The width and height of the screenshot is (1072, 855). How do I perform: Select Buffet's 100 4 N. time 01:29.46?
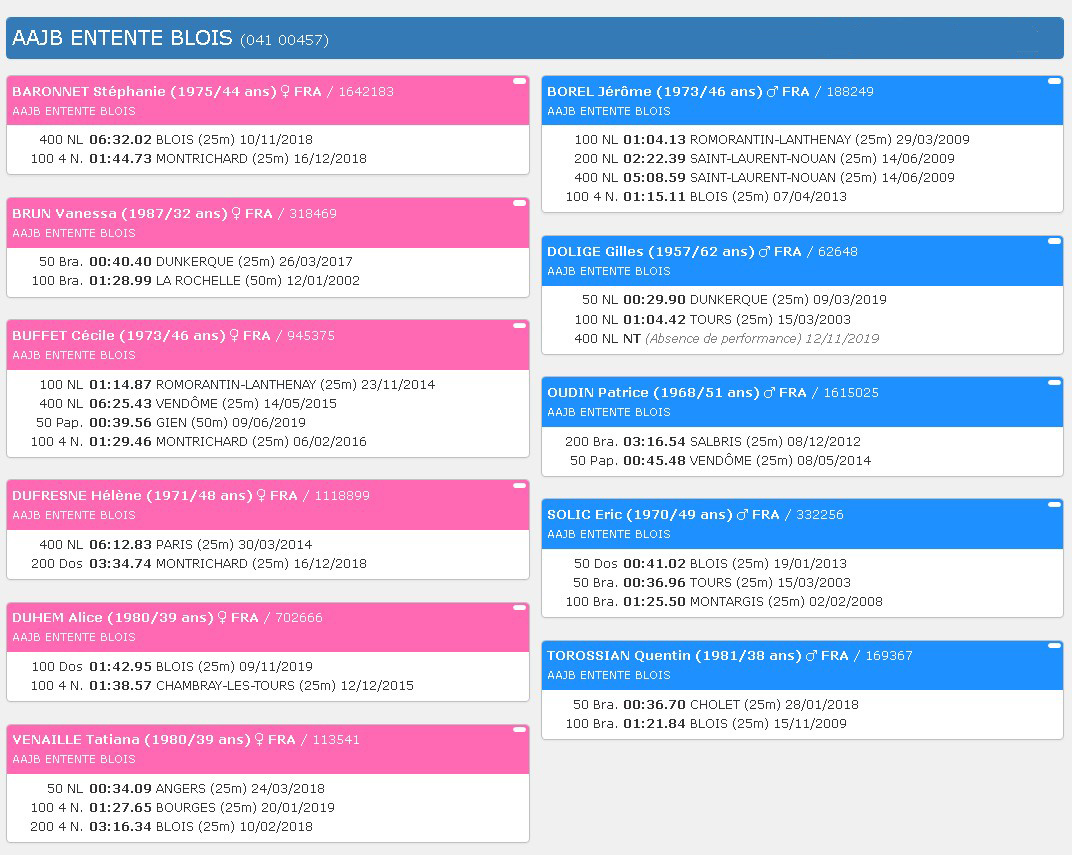pyautogui.click(x=120, y=442)
